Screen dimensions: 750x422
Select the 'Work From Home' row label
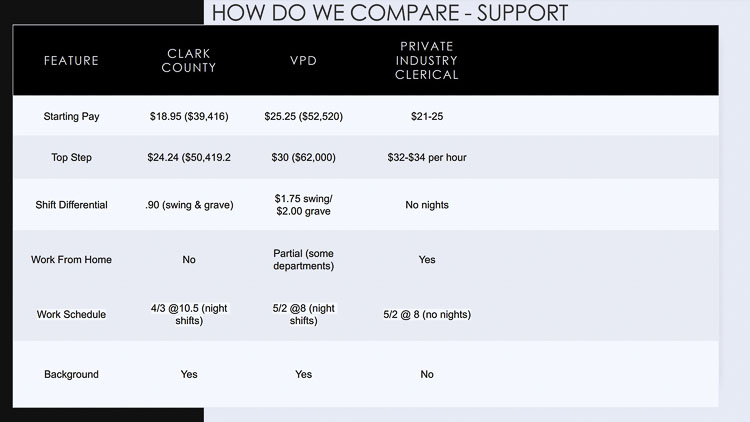tap(71, 260)
